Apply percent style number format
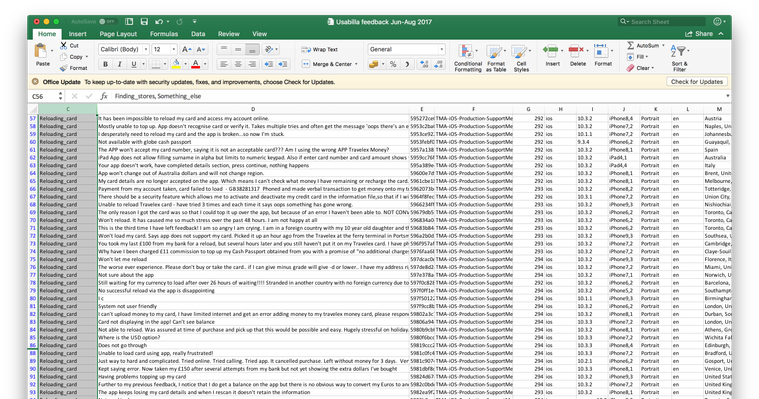 coord(393,64)
